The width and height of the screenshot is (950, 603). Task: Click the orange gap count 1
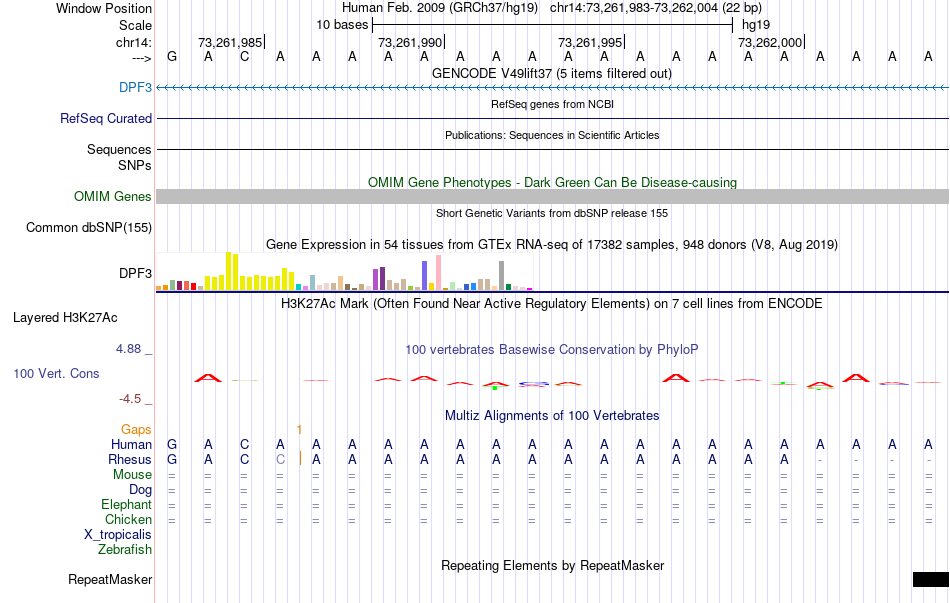click(x=299, y=430)
